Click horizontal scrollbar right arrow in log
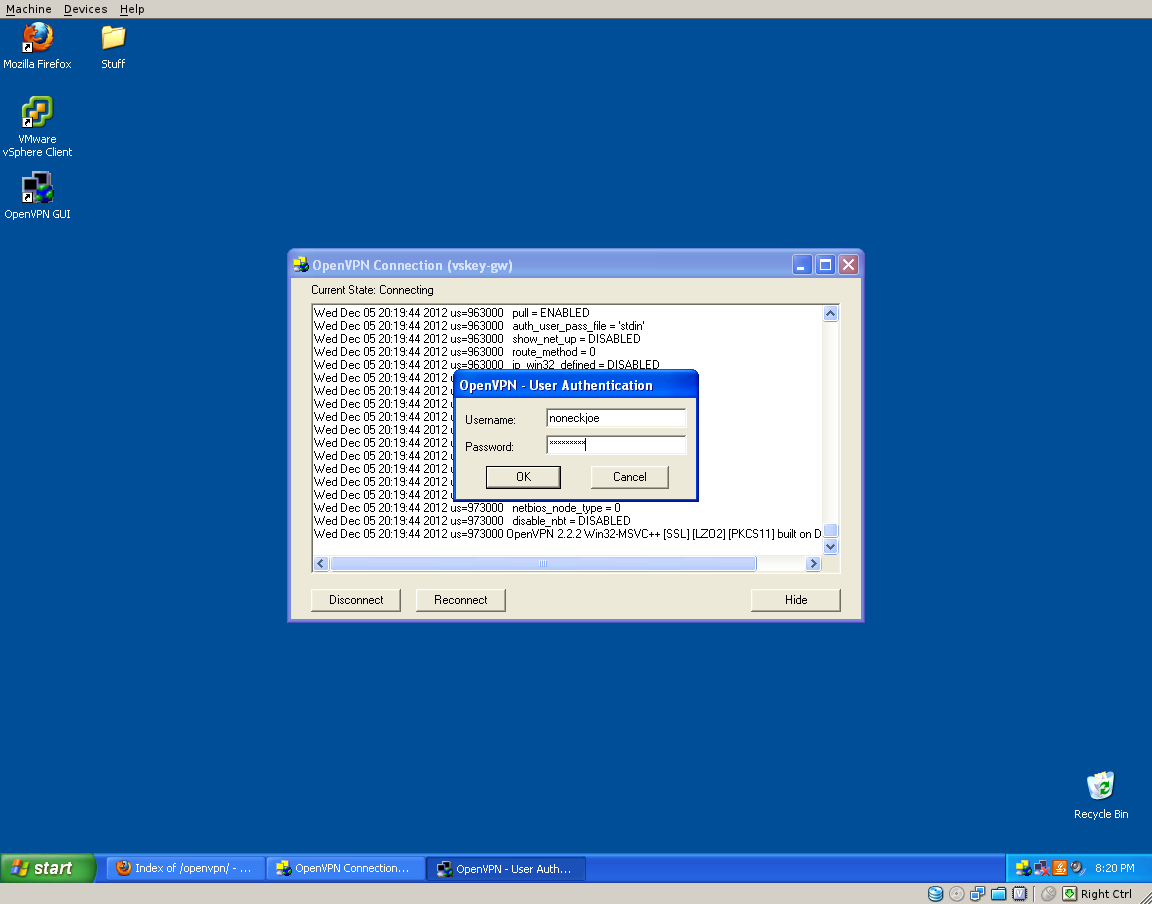1152x904 pixels. point(813,564)
